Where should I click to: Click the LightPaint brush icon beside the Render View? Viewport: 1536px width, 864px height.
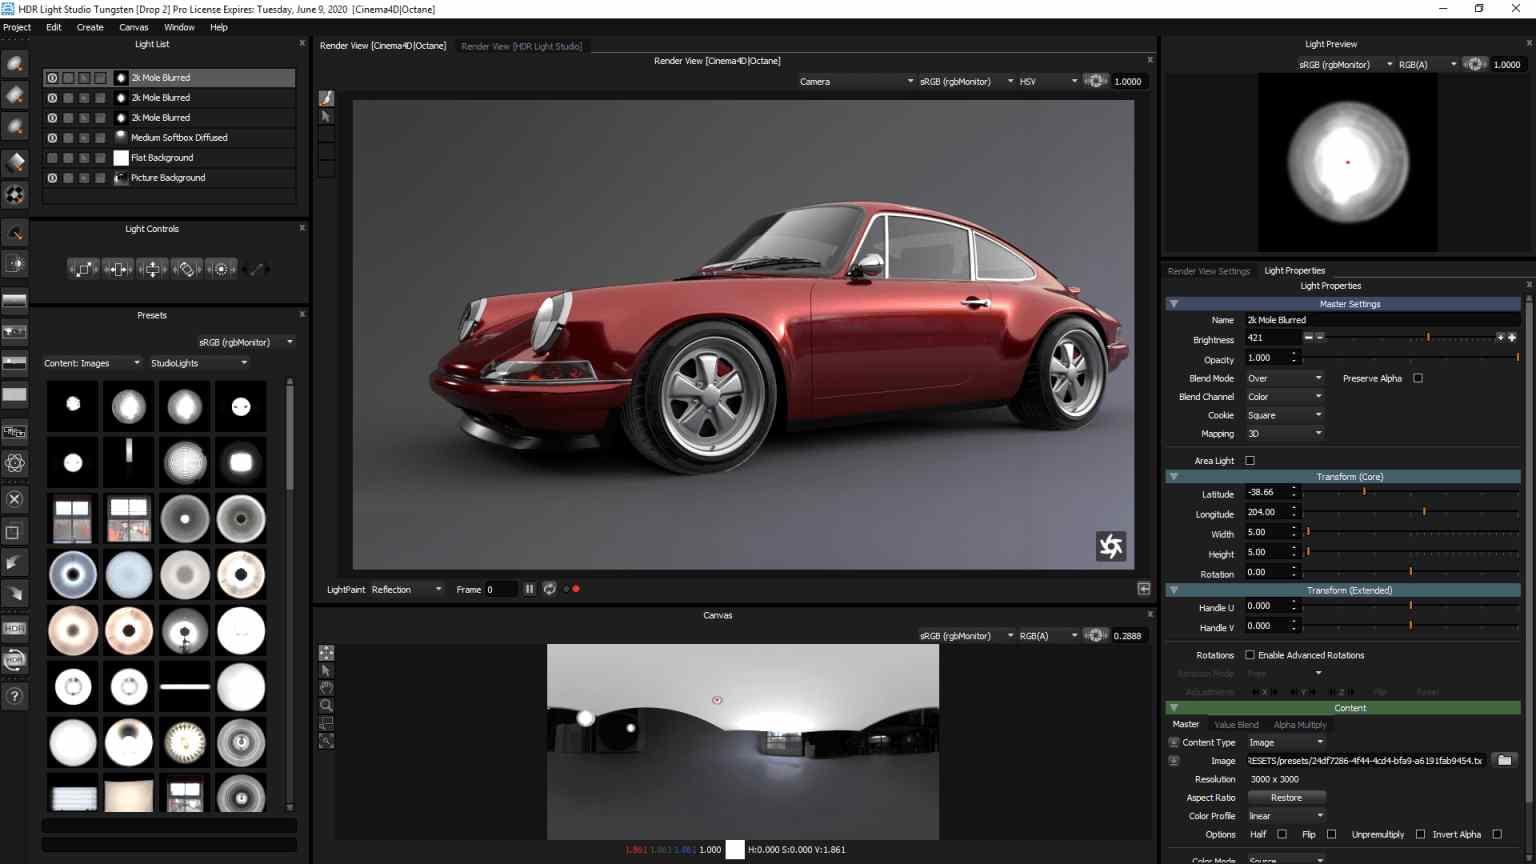327,98
